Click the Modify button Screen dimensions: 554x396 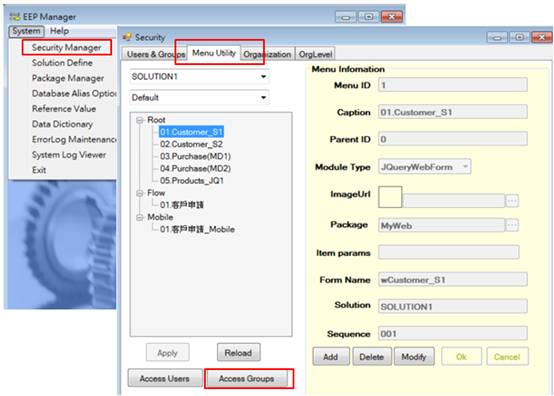tap(414, 356)
